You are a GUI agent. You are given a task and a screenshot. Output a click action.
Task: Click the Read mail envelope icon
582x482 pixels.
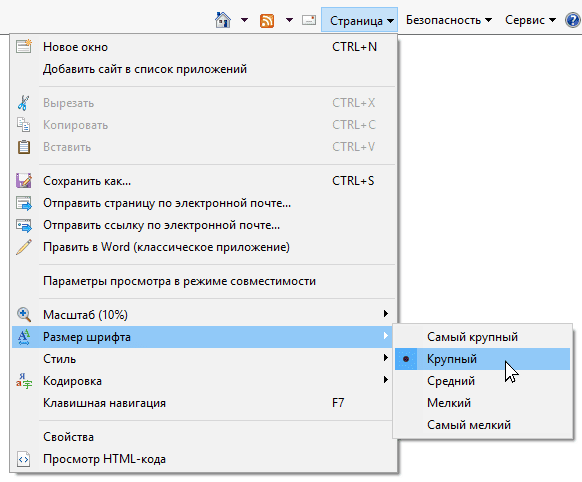coord(309,20)
